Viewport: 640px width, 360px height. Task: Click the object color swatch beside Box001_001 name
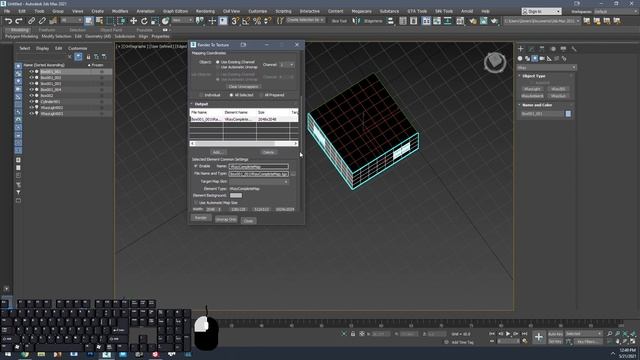tap(568, 114)
